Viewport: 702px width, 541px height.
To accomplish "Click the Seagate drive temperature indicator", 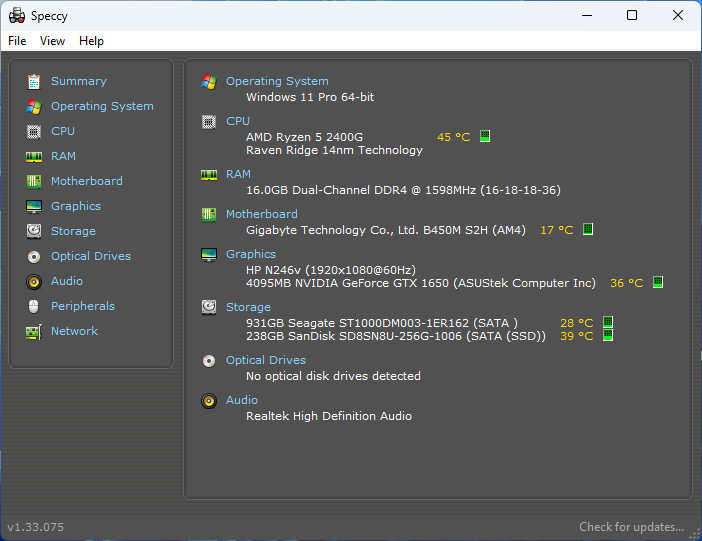I will [x=608, y=322].
